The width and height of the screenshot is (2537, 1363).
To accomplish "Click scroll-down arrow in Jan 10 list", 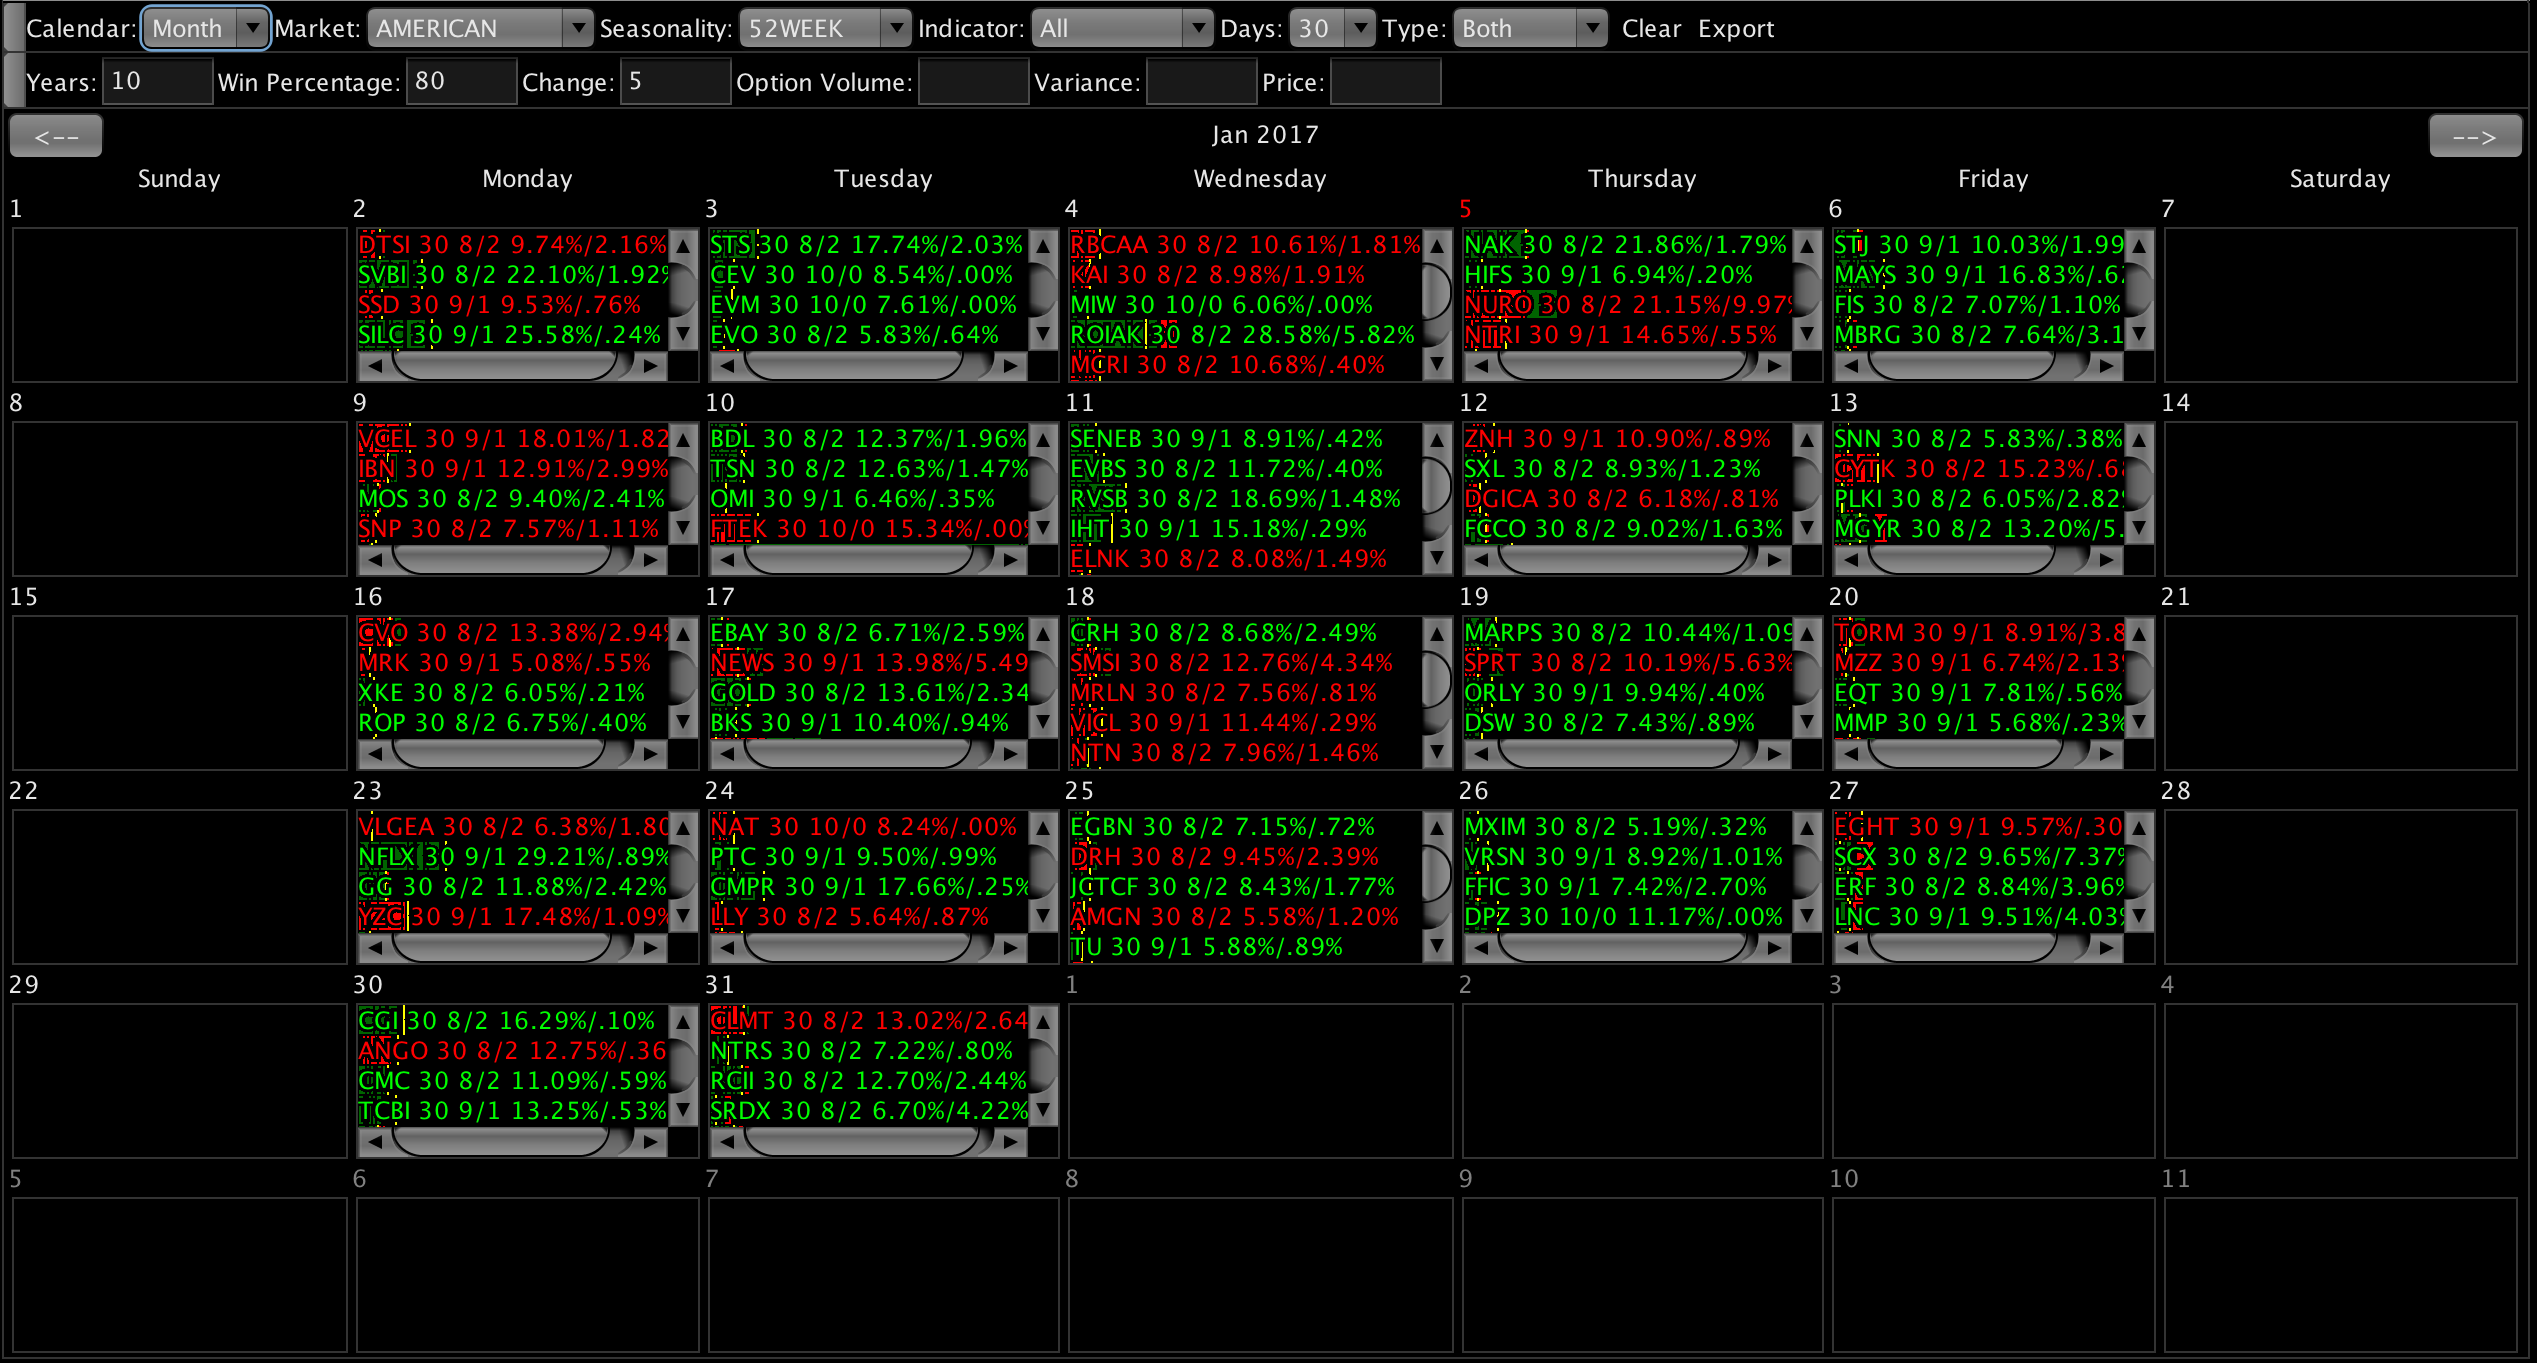I will (x=1043, y=528).
